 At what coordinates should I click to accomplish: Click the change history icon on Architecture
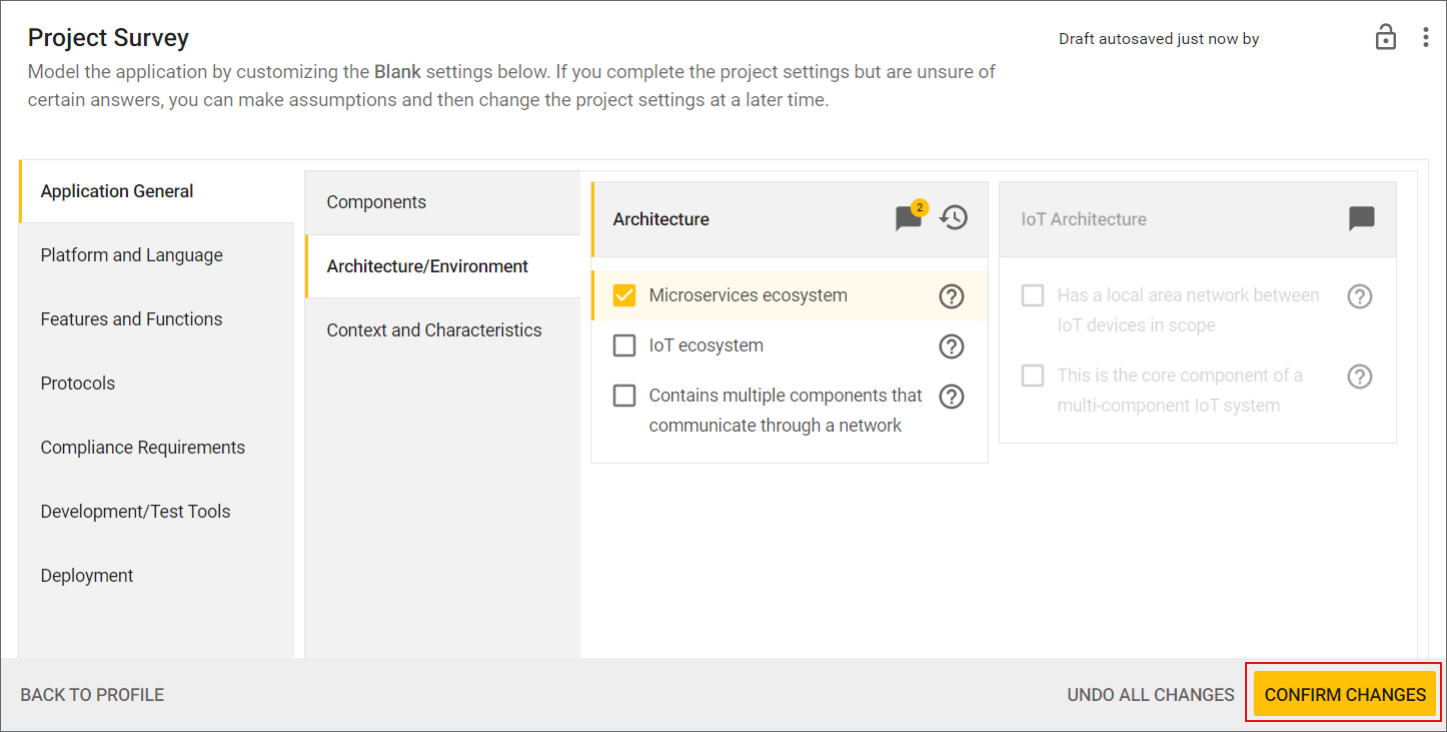pos(953,218)
